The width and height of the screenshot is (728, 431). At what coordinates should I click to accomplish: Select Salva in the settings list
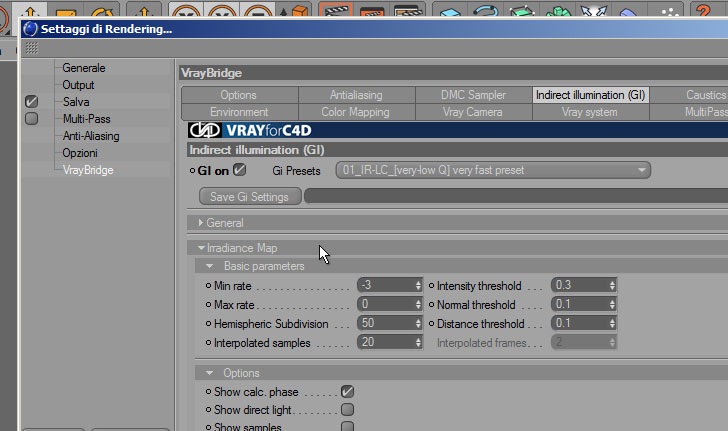pyautogui.click(x=76, y=102)
